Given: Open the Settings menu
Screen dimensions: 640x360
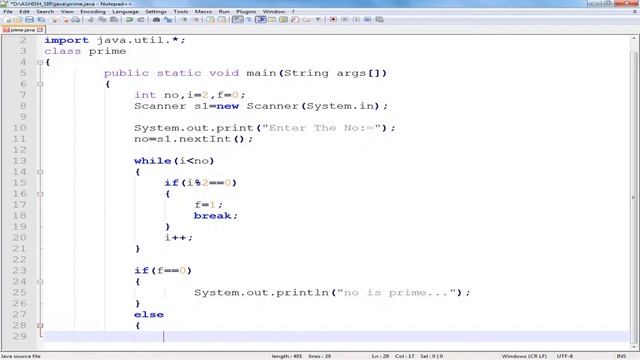Looking at the screenshot, I should 156,11.
